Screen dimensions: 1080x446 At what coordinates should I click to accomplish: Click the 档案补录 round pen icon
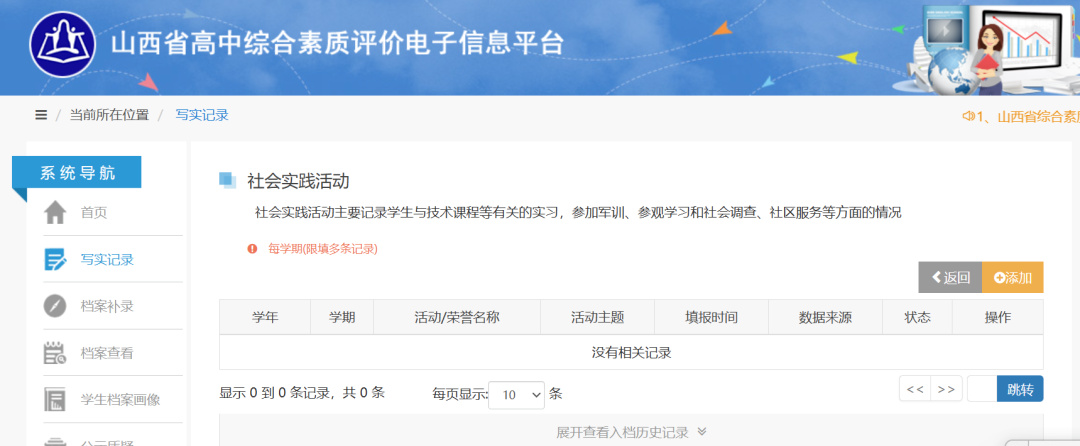(x=55, y=306)
